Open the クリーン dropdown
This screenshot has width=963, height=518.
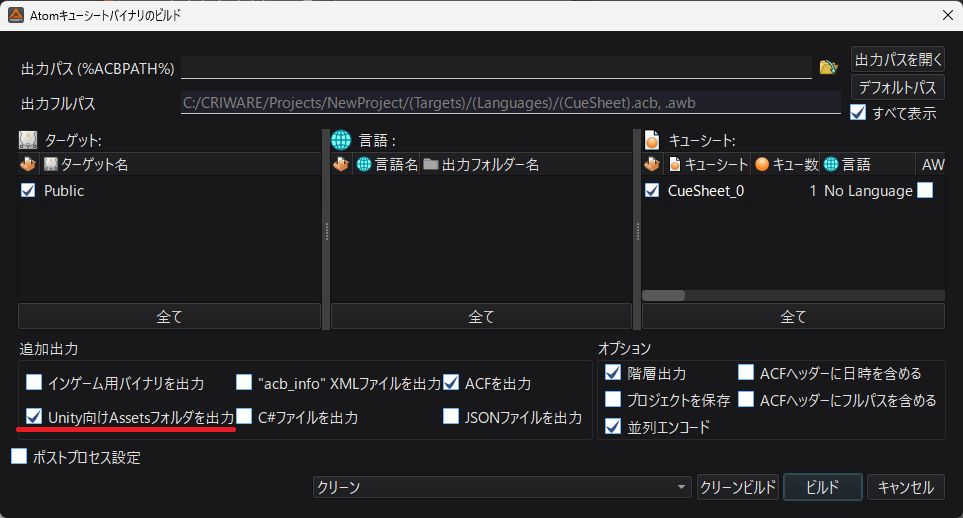[x=502, y=487]
